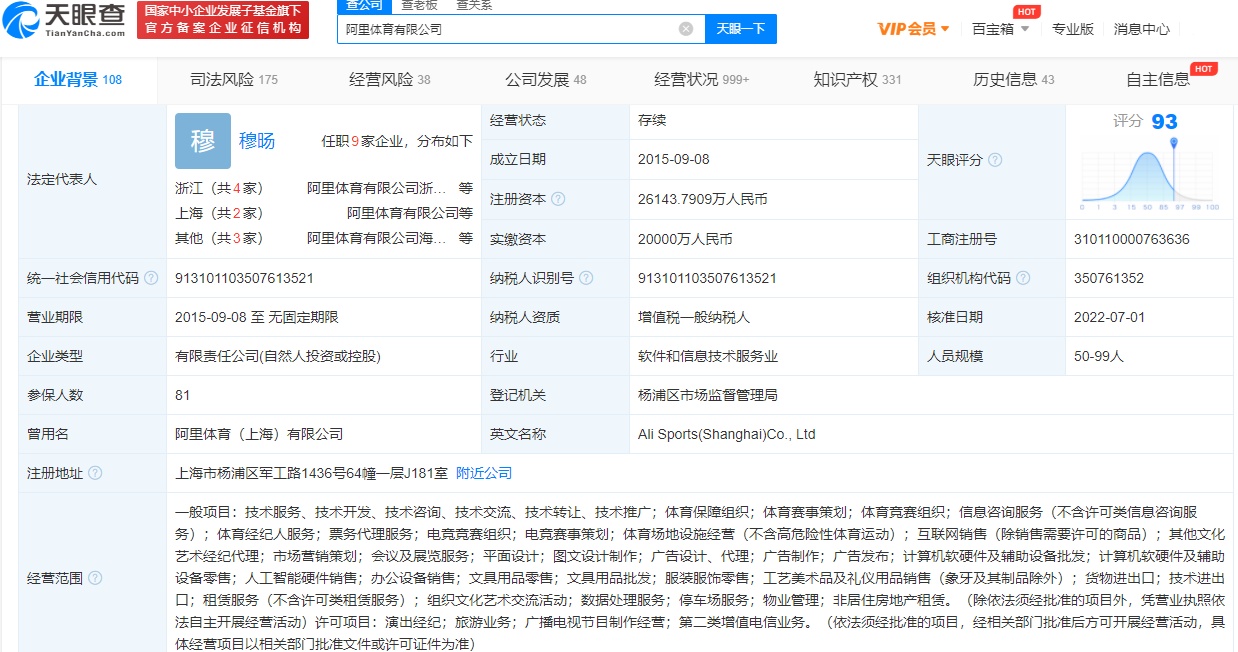Click the 附近公司 link
The image size is (1238, 652).
point(484,473)
